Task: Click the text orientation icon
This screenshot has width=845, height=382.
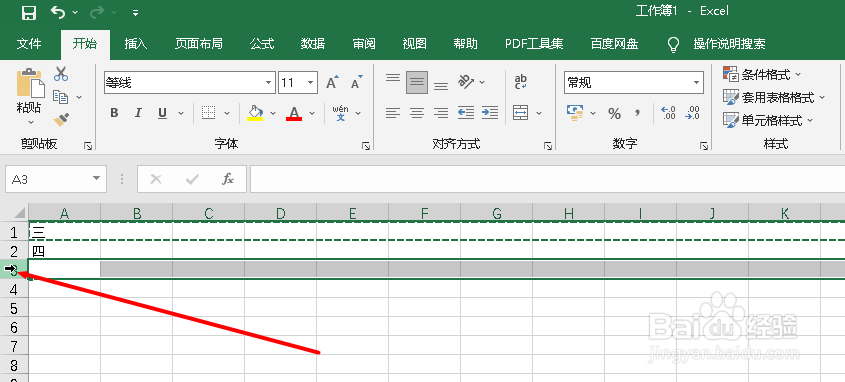Action: pos(466,82)
